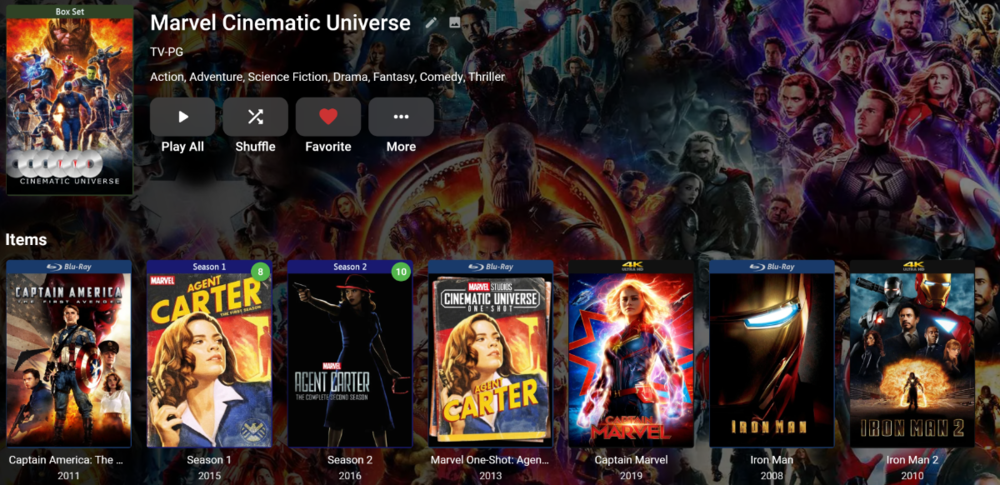Click the green 10 unplayed badge
This screenshot has height=485, width=1000.
tap(401, 272)
